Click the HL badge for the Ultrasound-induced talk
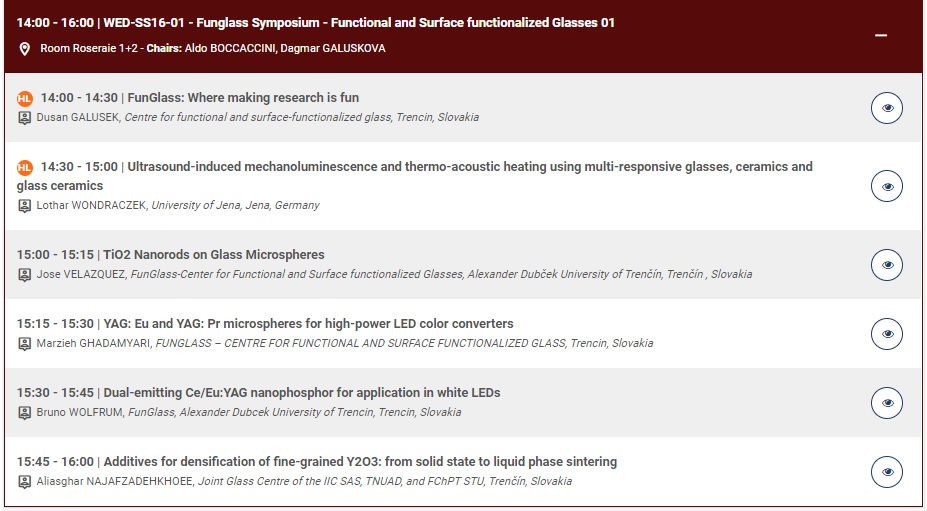Image resolution: width=927 pixels, height=511 pixels. click(x=25, y=167)
